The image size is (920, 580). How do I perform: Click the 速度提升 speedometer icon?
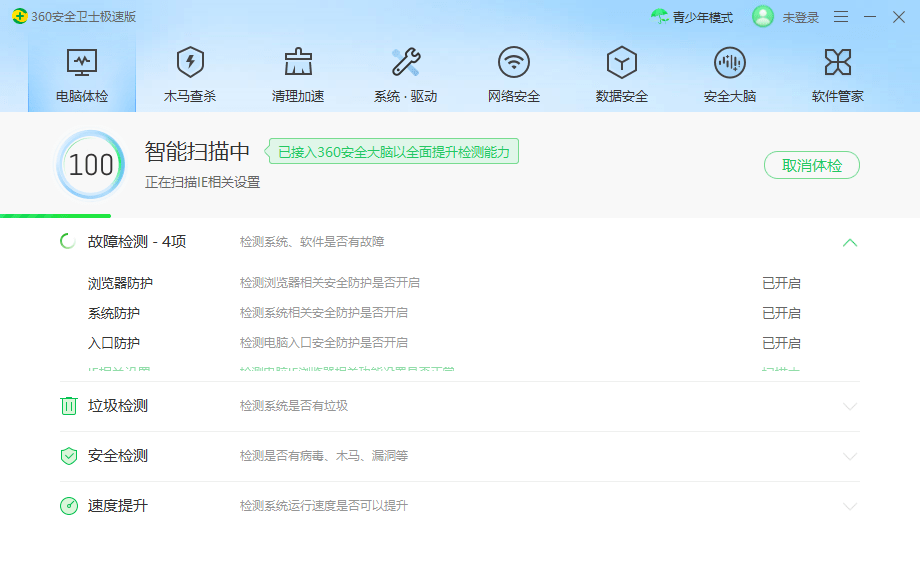69,505
